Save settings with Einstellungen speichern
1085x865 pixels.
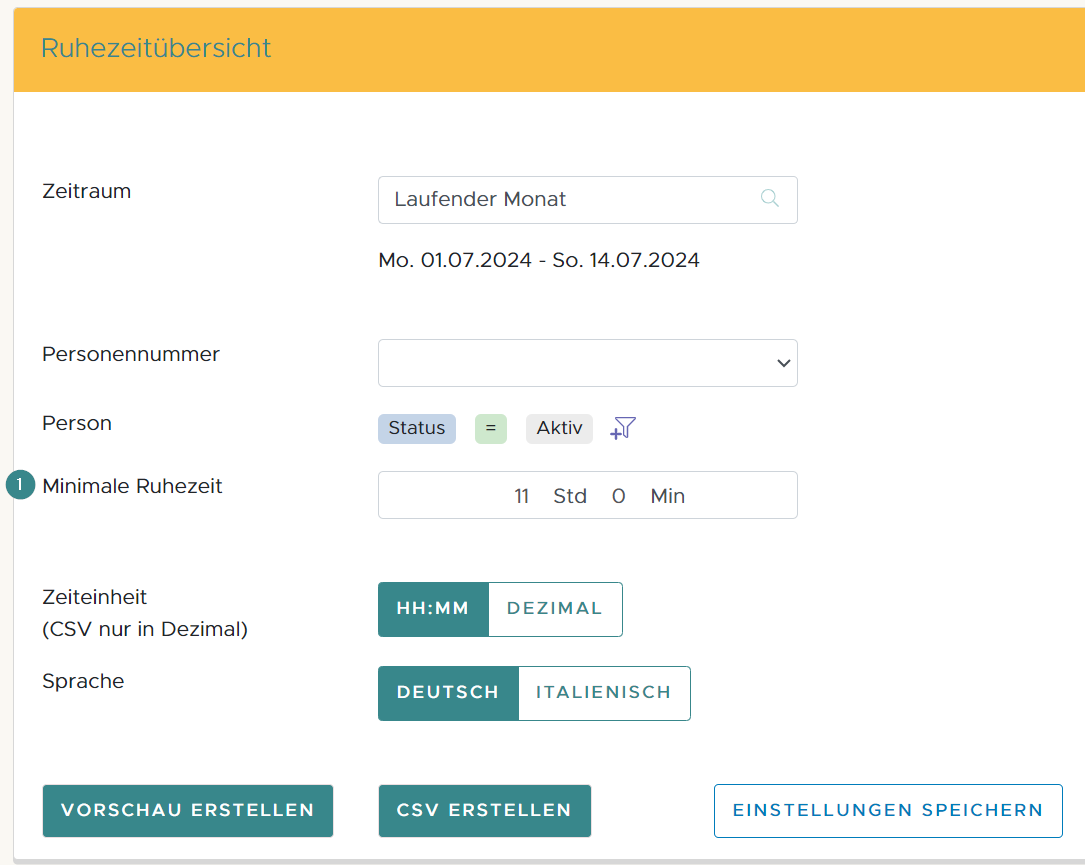tap(888, 811)
